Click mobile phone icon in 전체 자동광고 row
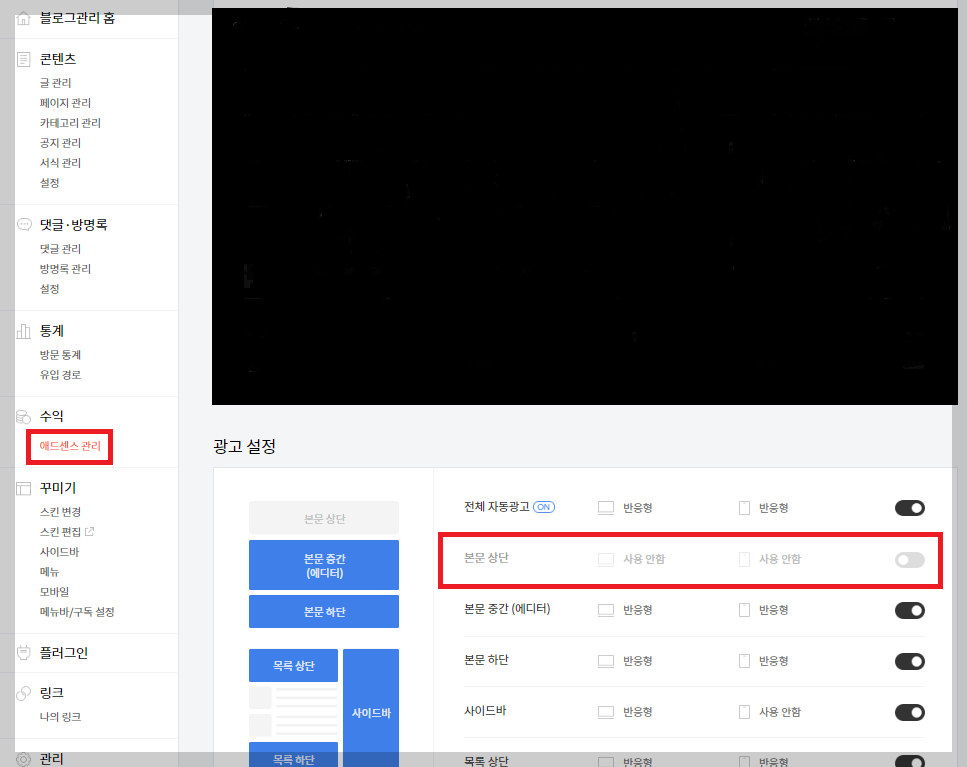Screen dimensions: 967x767 744,508
